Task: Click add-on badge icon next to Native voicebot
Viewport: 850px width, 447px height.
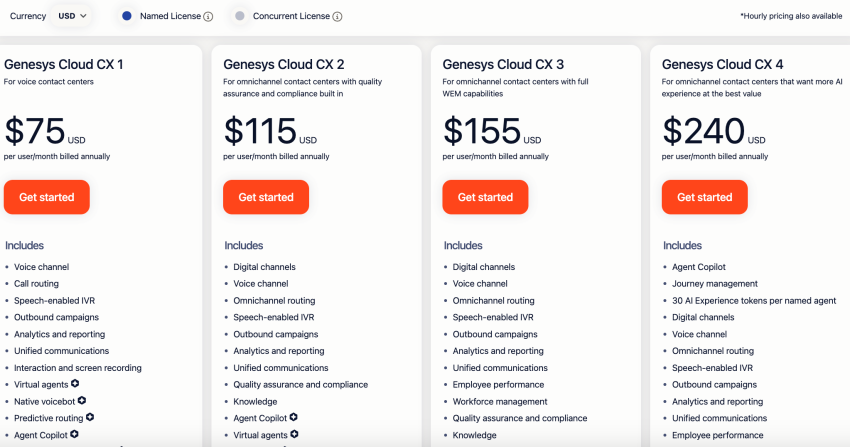Action: point(82,400)
